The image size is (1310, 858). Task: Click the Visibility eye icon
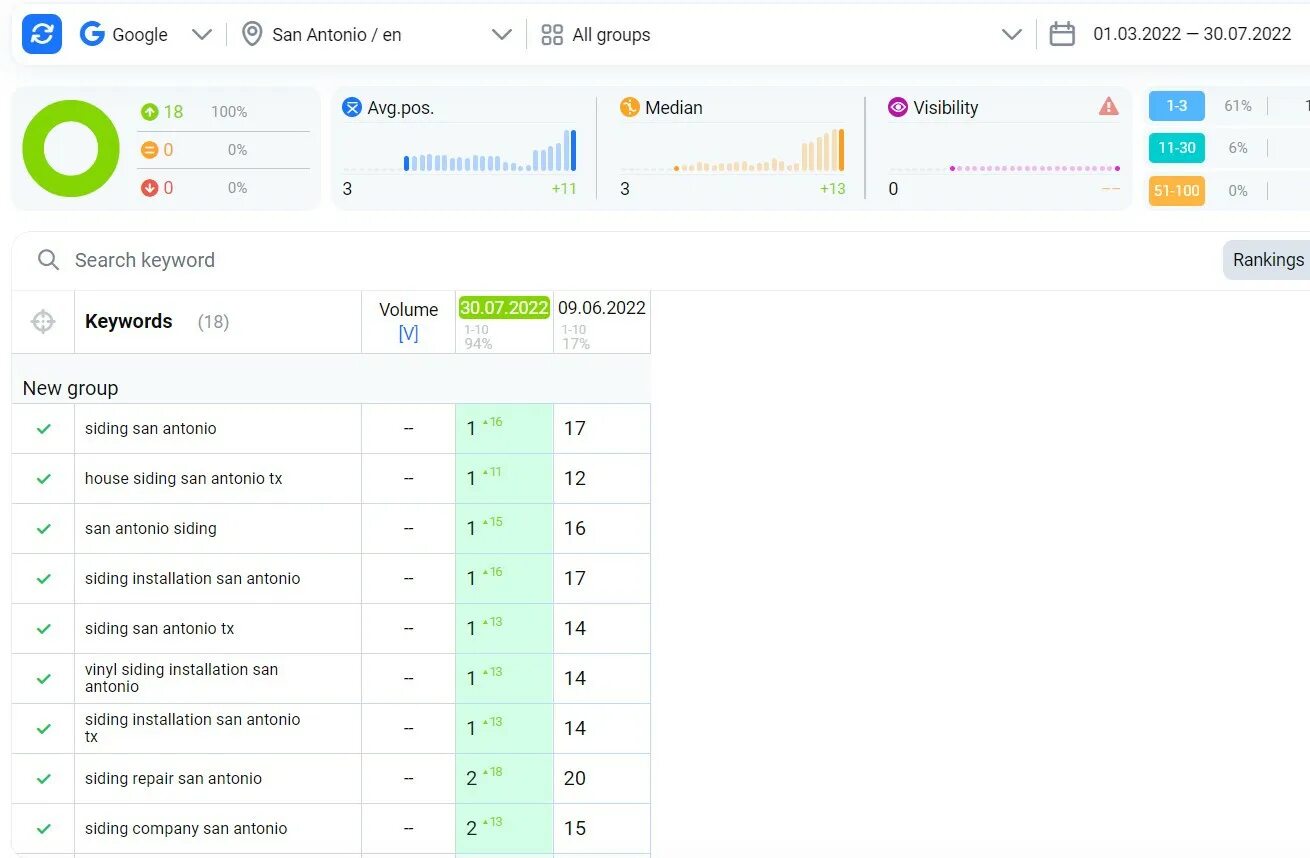pos(898,107)
